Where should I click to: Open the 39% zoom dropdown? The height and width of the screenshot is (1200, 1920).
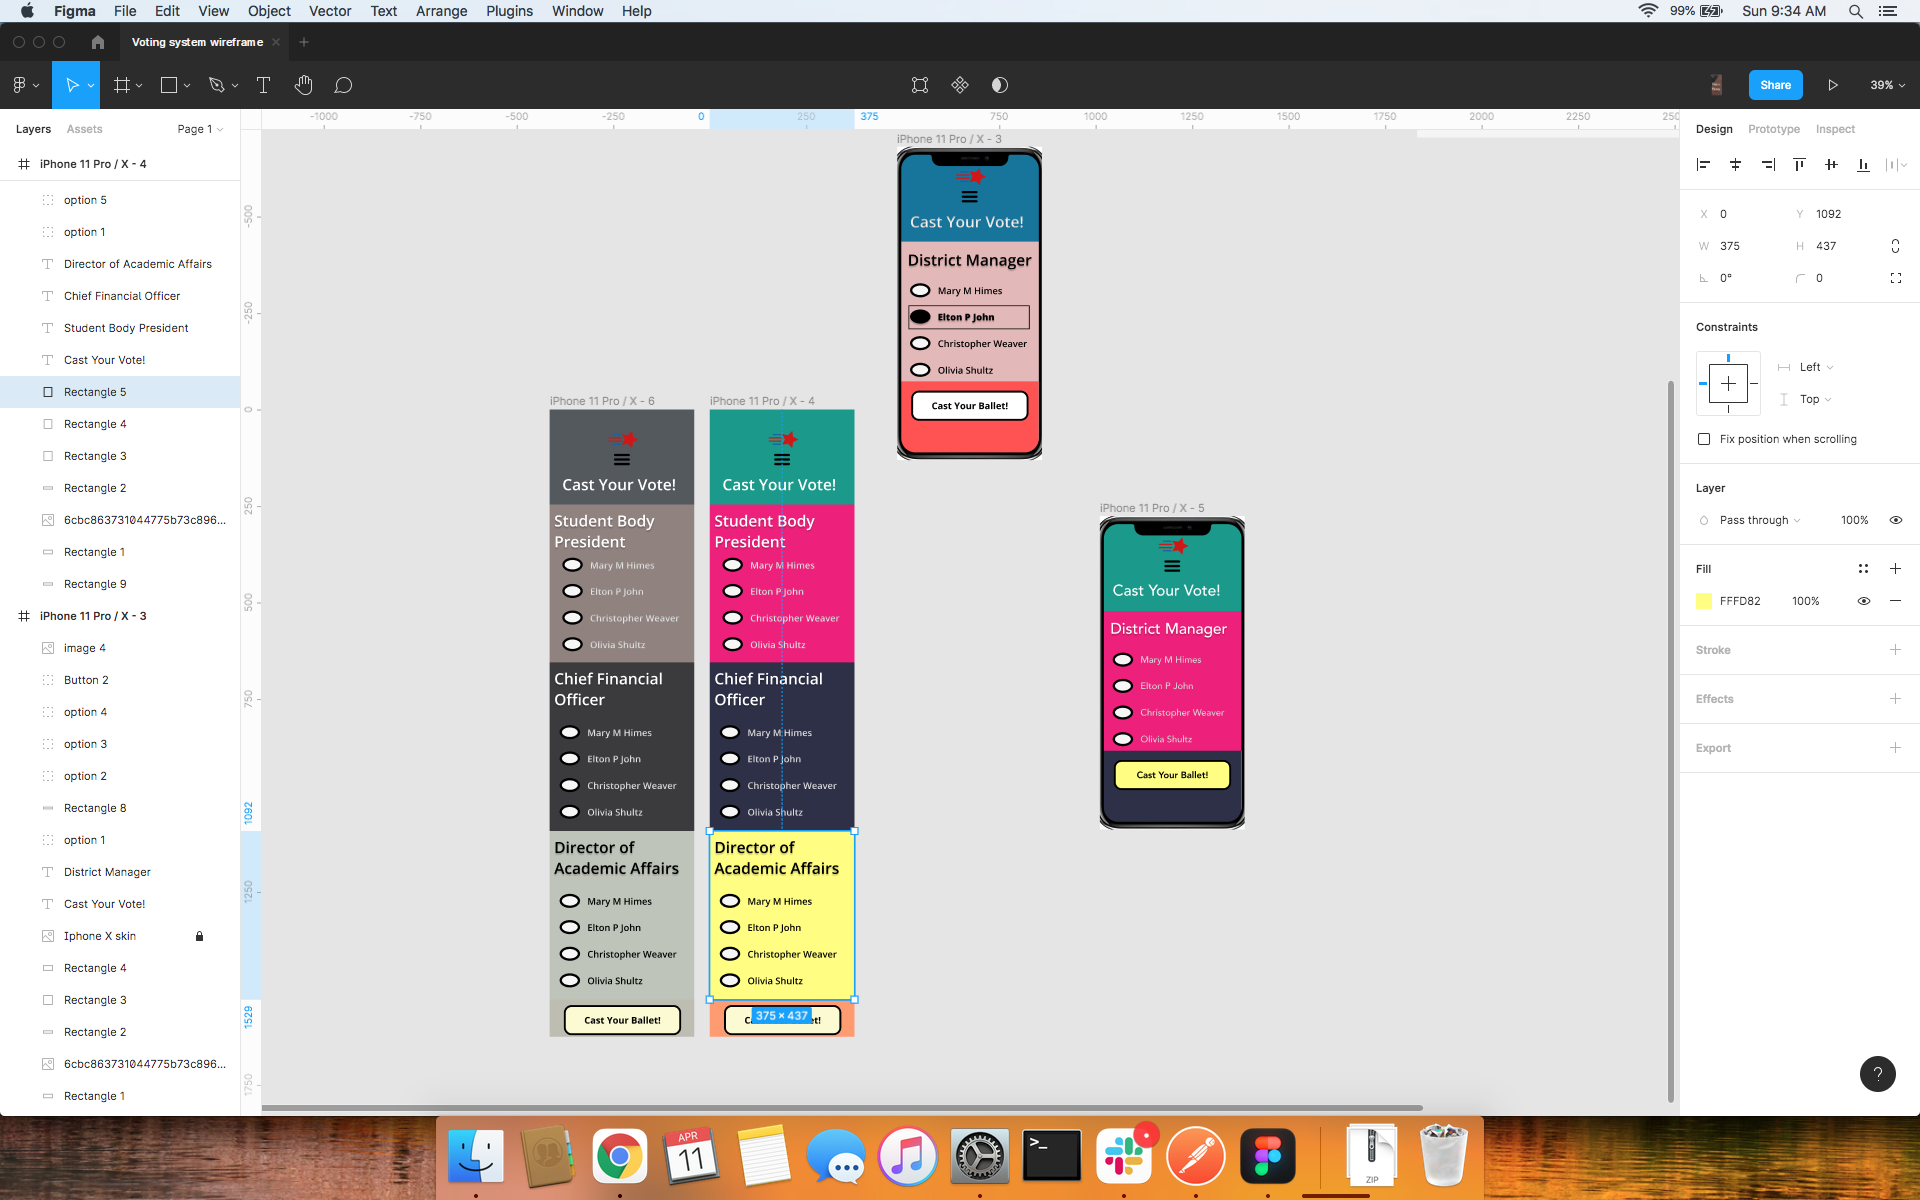1887,85
